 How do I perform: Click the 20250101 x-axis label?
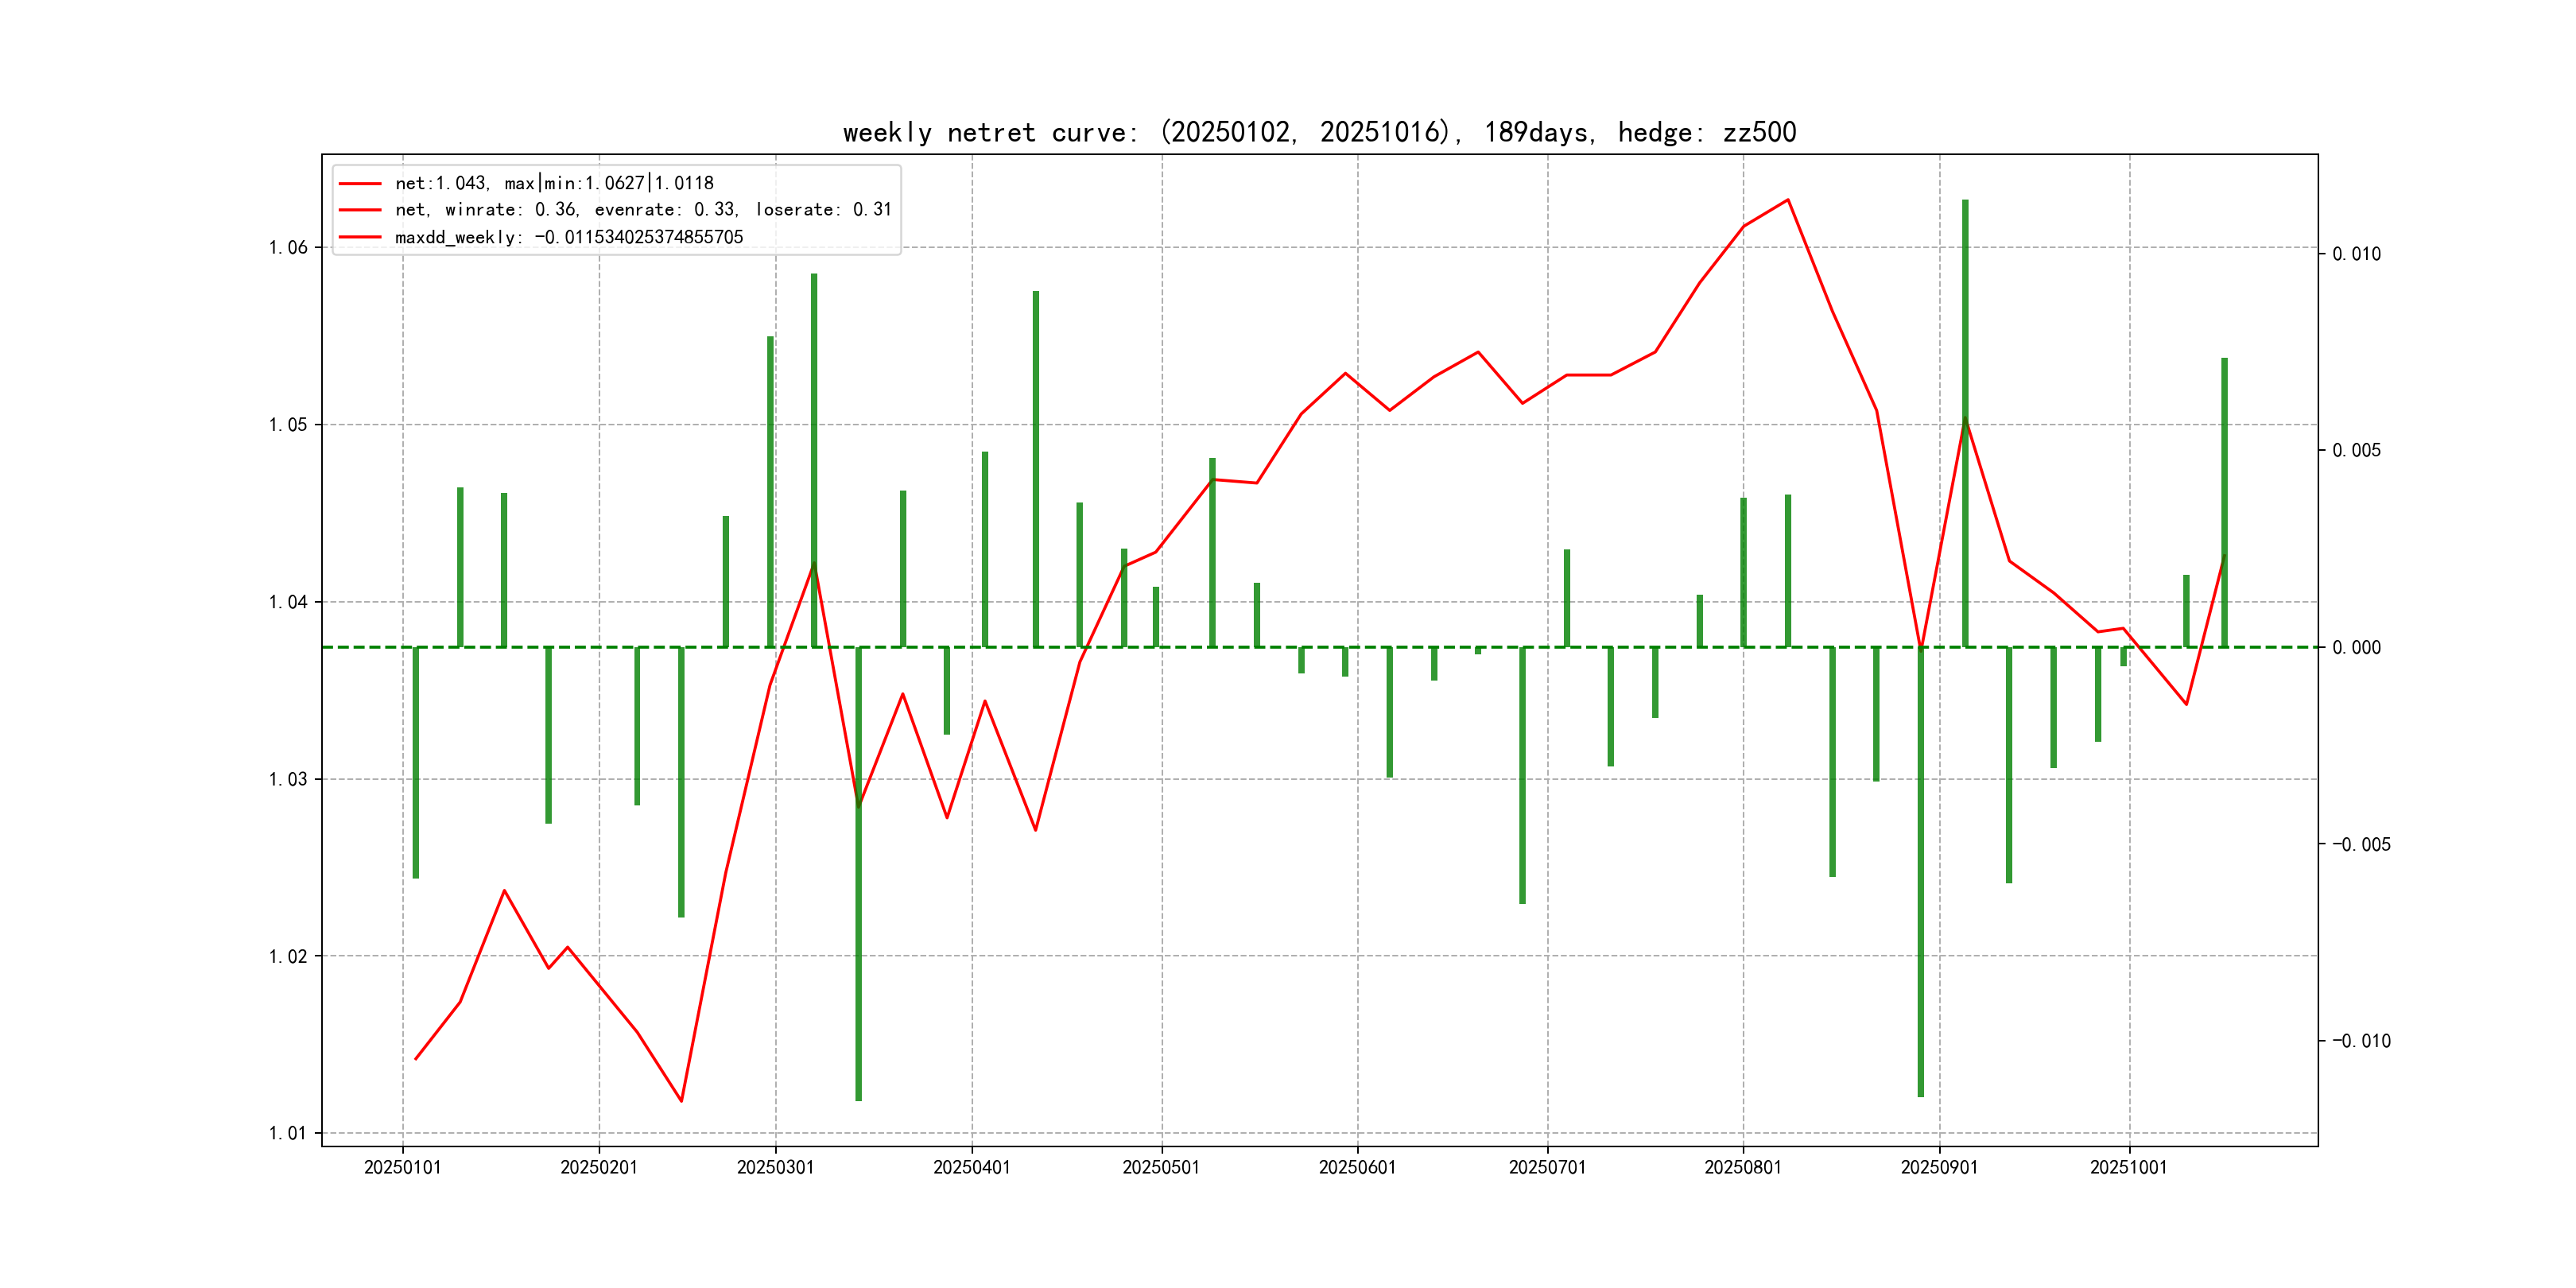[402, 1167]
